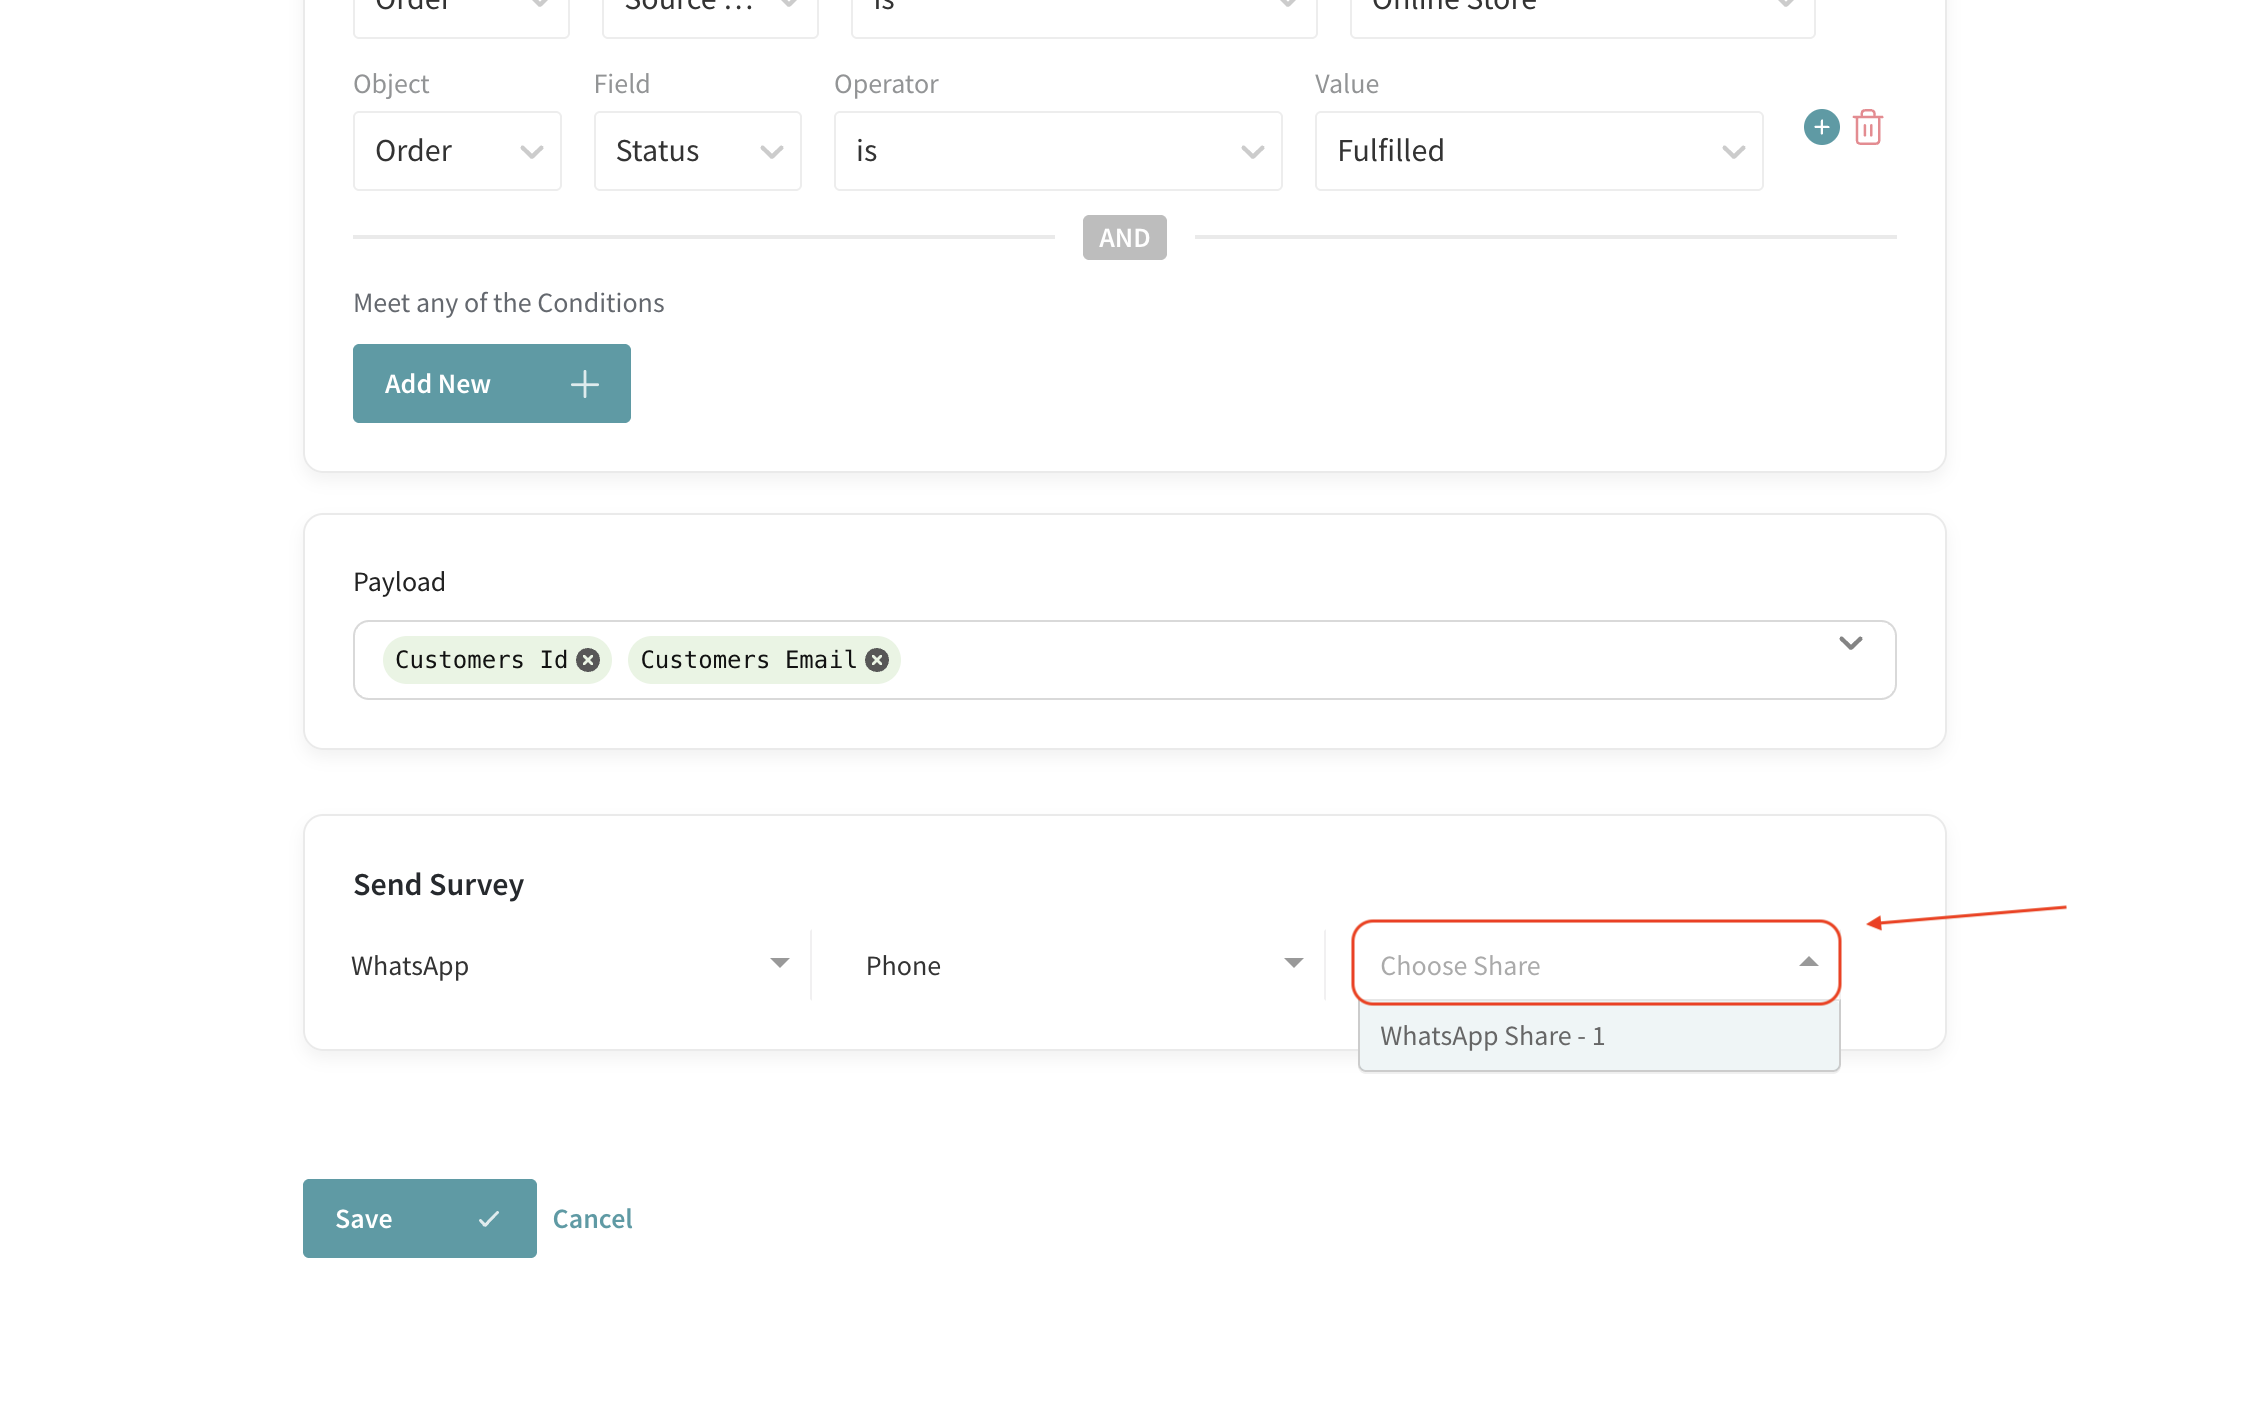Viewport: 2264px width, 1414px height.
Task: Click the checkmark icon on Save button
Action: tap(489, 1219)
